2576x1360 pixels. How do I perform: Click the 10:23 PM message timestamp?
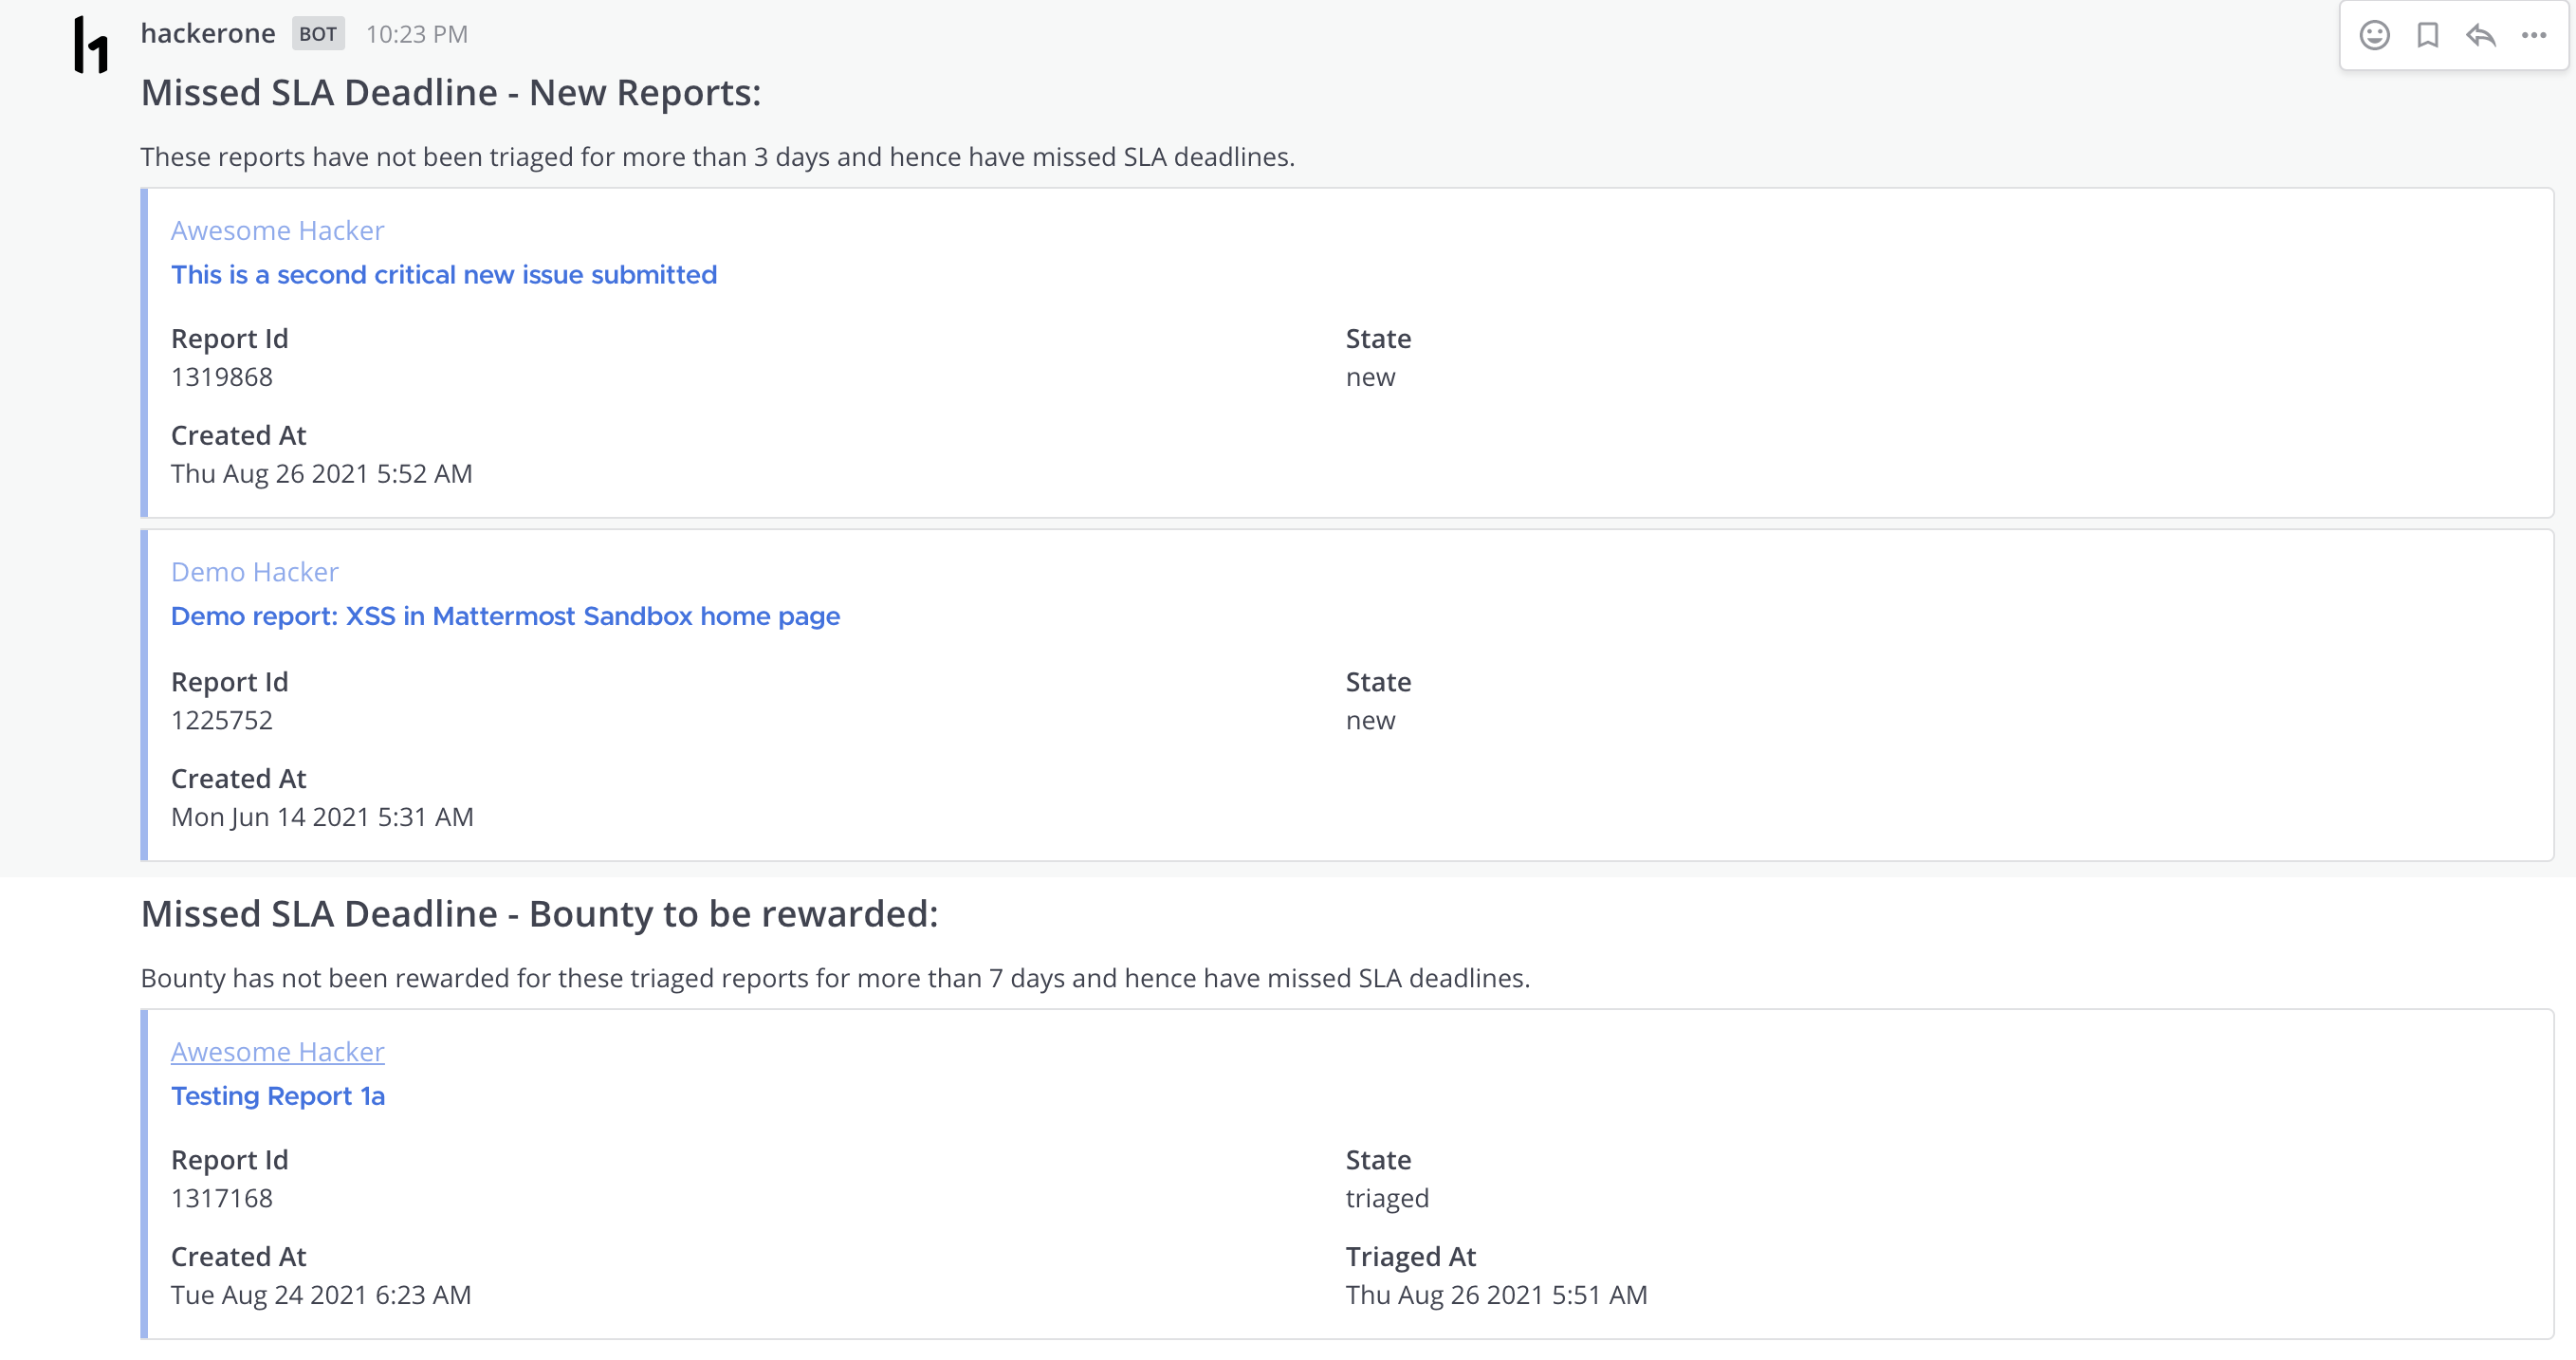tap(416, 34)
